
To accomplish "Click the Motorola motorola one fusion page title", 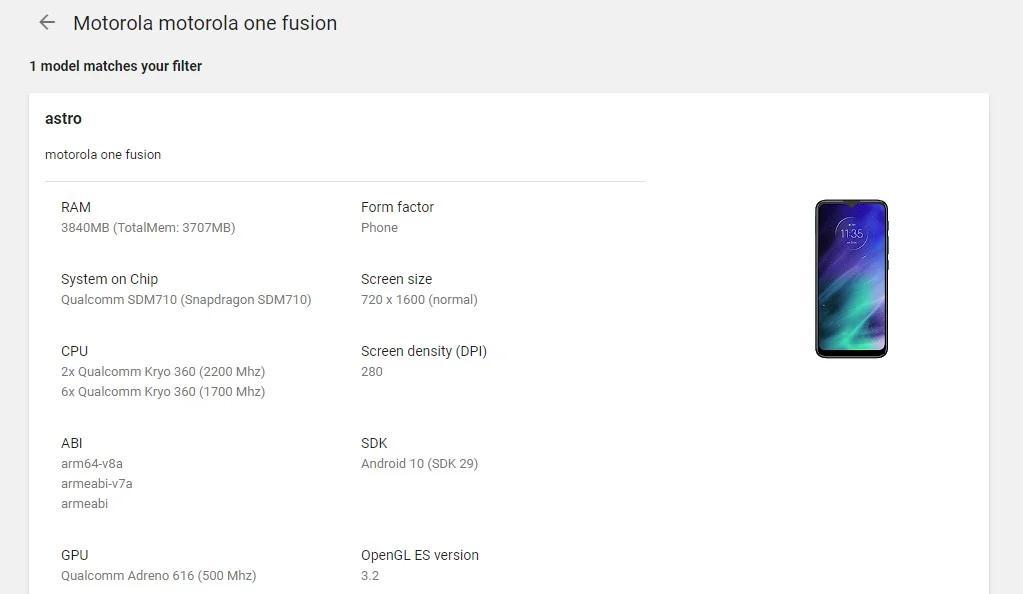I will click(x=205, y=22).
